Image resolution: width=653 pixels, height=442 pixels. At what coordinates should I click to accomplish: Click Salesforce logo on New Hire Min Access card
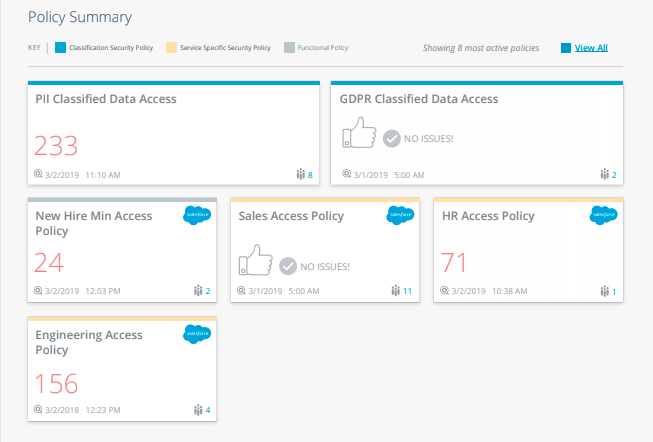pyautogui.click(x=197, y=215)
